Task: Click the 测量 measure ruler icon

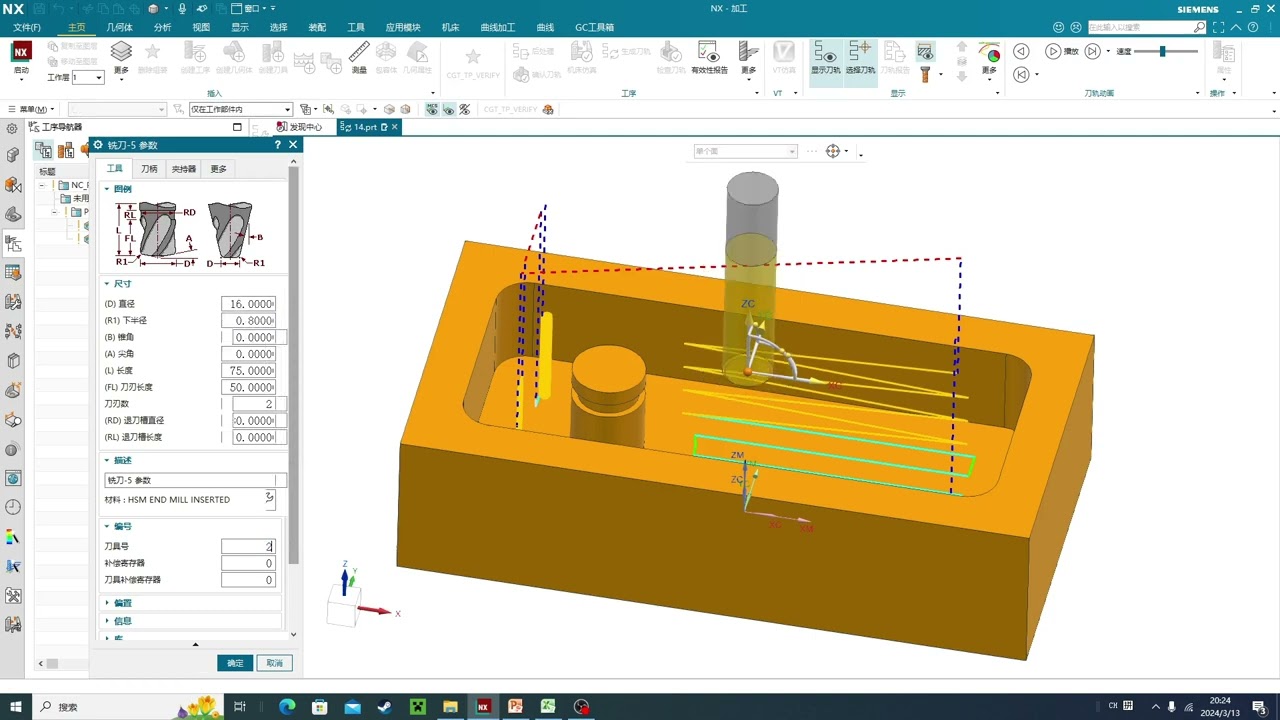Action: [x=359, y=56]
